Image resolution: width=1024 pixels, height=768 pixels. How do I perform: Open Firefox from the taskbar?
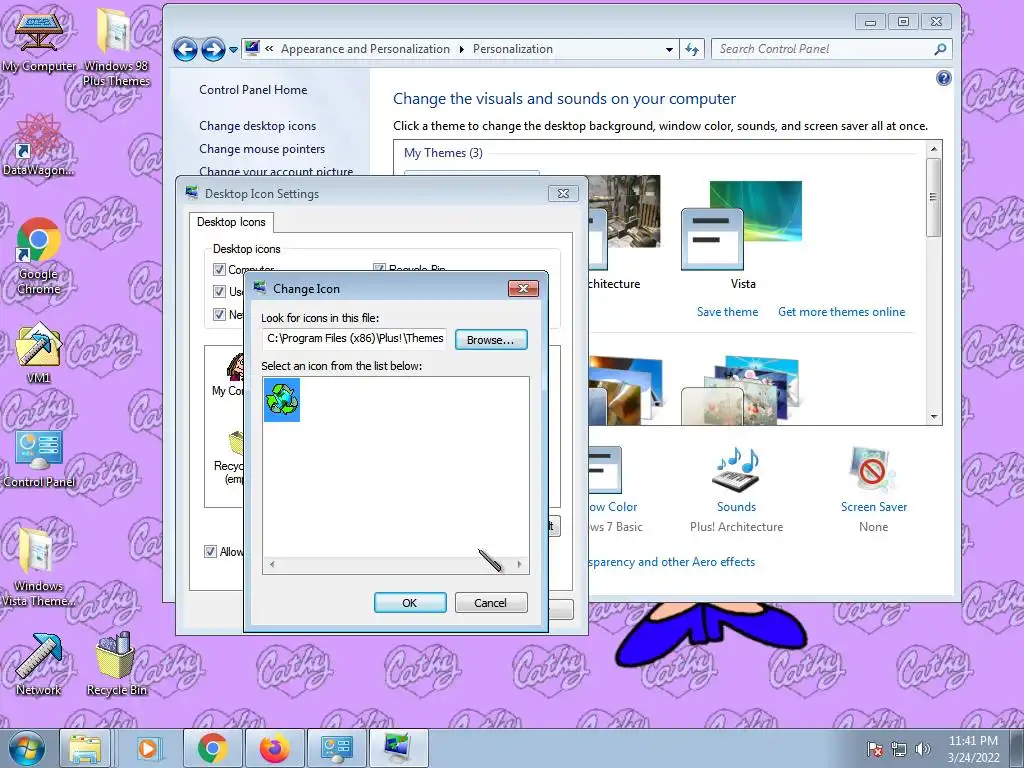click(x=274, y=748)
